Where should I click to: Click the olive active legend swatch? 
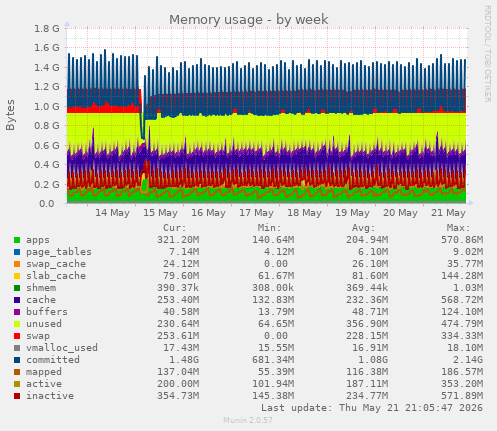(17, 384)
